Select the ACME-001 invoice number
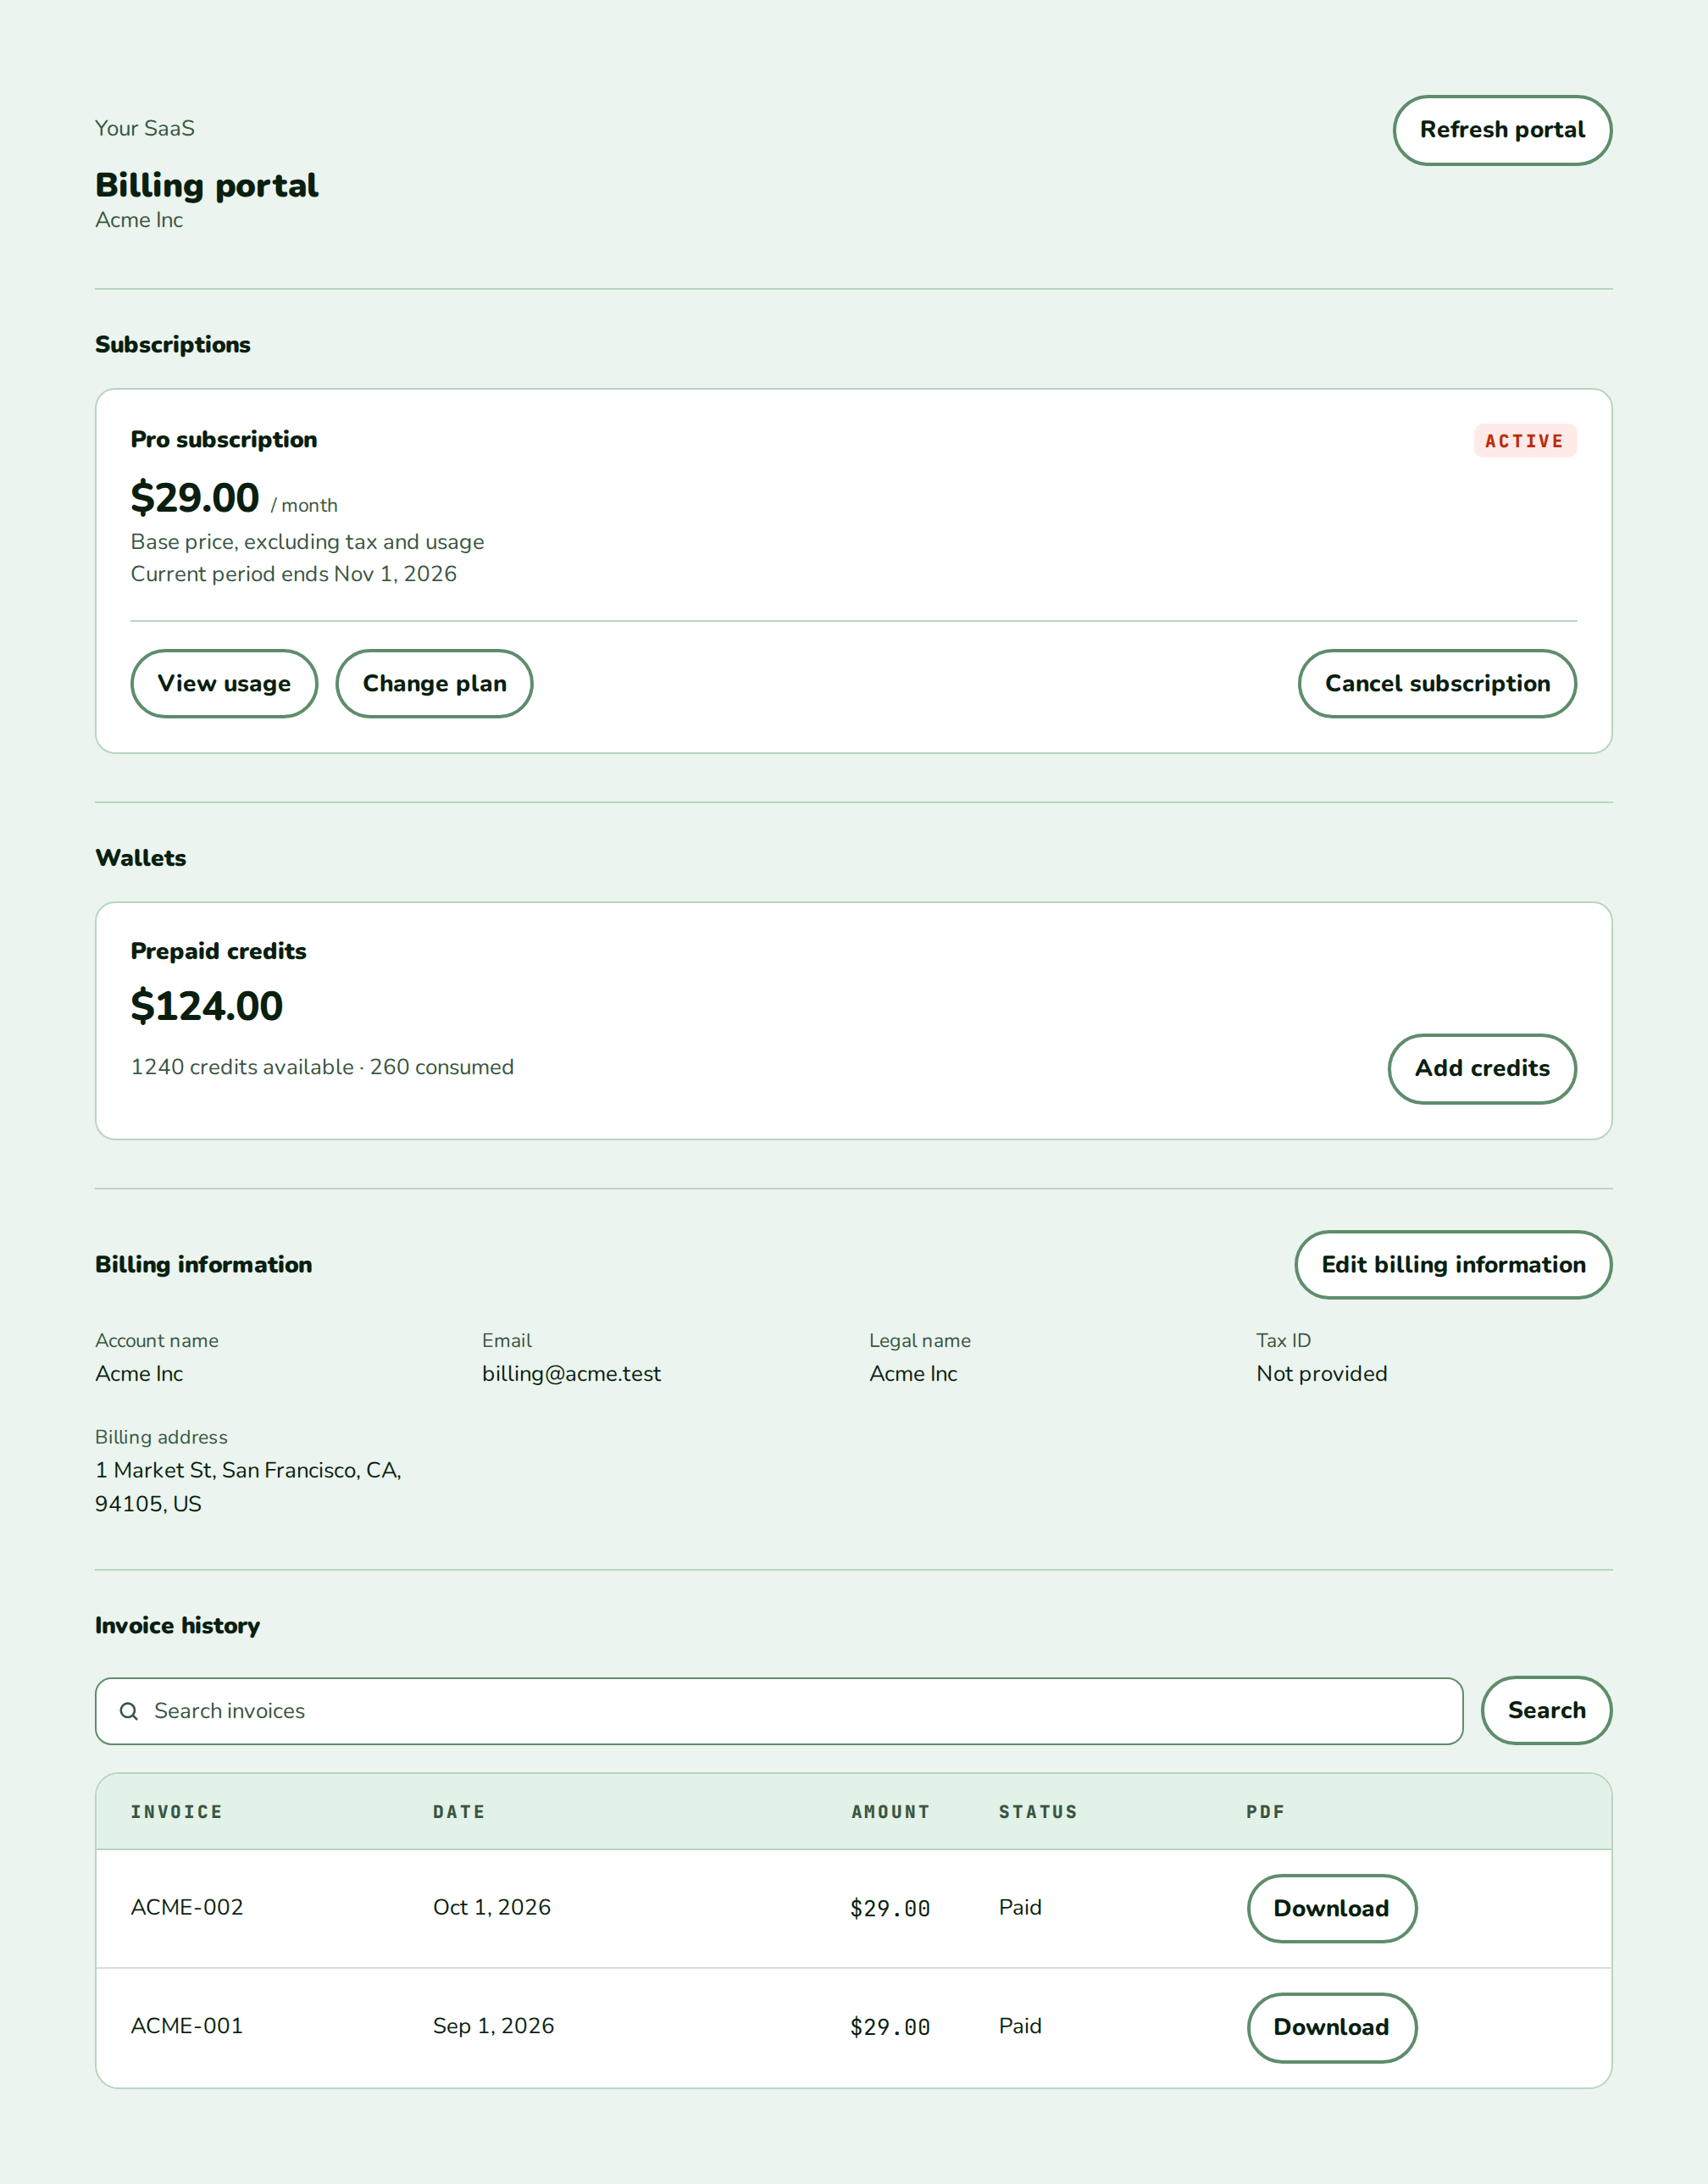 187,2027
